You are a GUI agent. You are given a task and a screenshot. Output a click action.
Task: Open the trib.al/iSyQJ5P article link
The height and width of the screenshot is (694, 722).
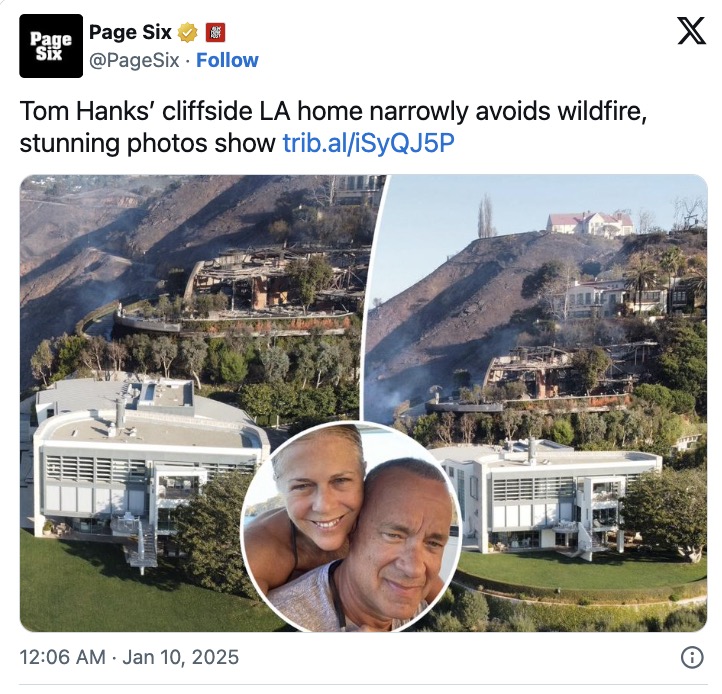pyautogui.click(x=368, y=142)
